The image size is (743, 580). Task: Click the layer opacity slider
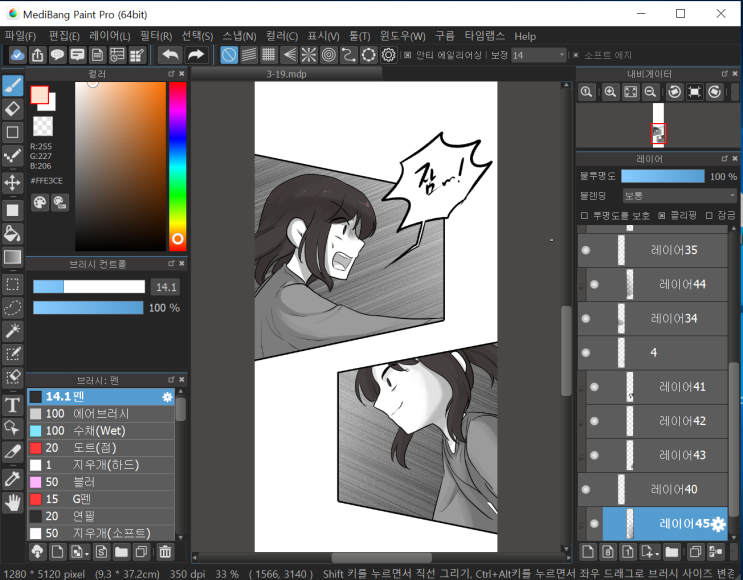662,176
